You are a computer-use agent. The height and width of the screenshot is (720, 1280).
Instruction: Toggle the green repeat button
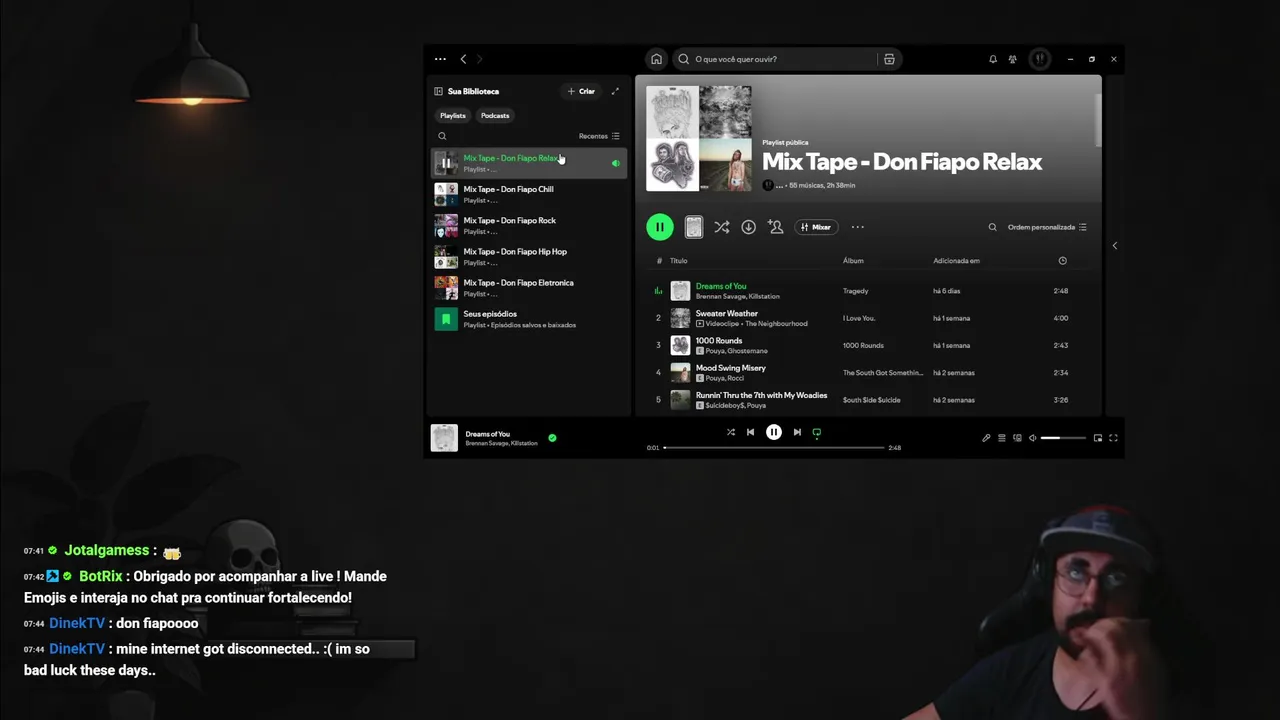(817, 432)
